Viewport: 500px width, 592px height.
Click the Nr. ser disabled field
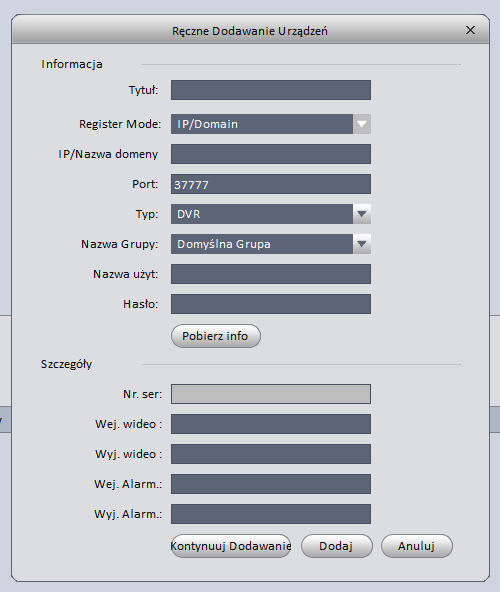271,394
